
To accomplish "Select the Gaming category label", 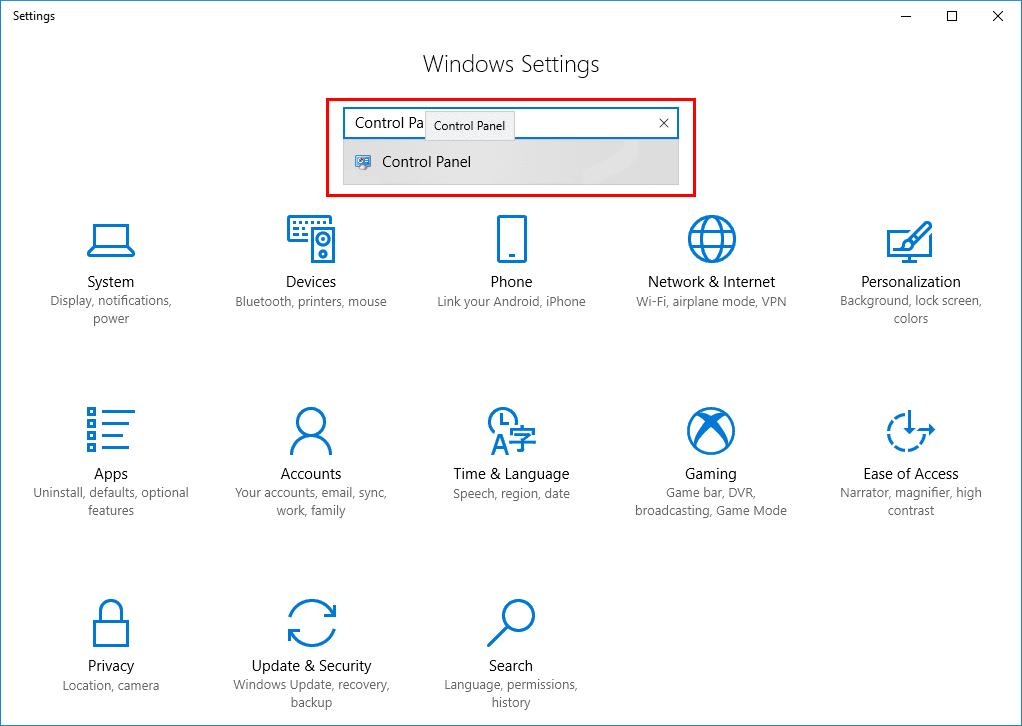I will [x=711, y=474].
